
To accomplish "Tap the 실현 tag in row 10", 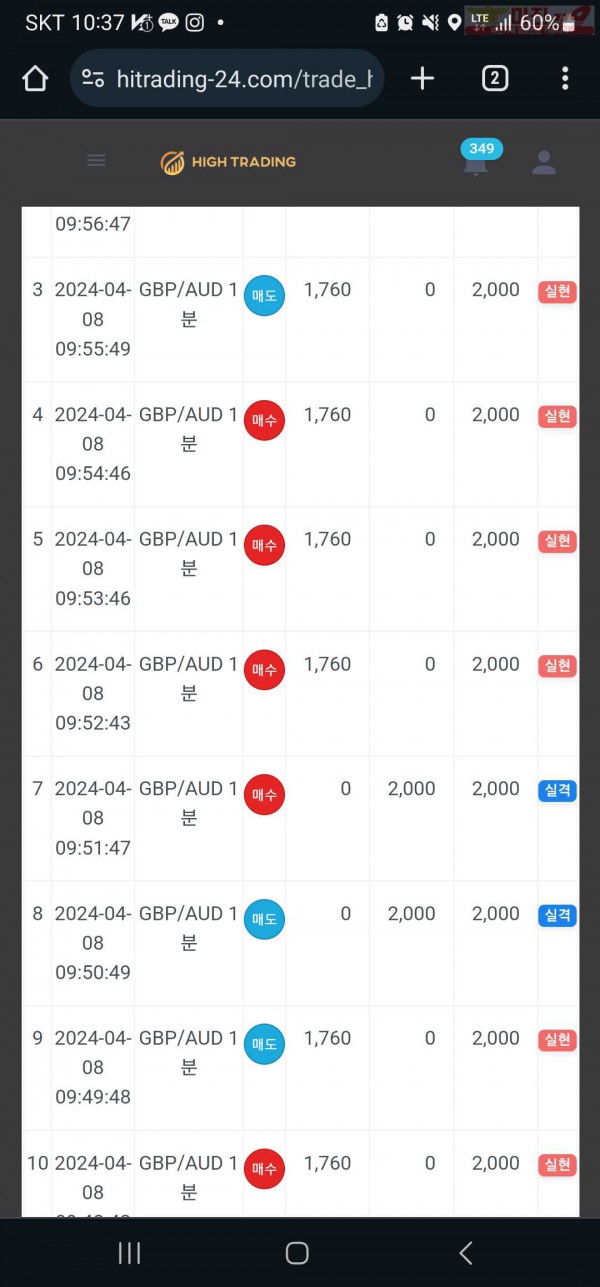I will point(557,1165).
